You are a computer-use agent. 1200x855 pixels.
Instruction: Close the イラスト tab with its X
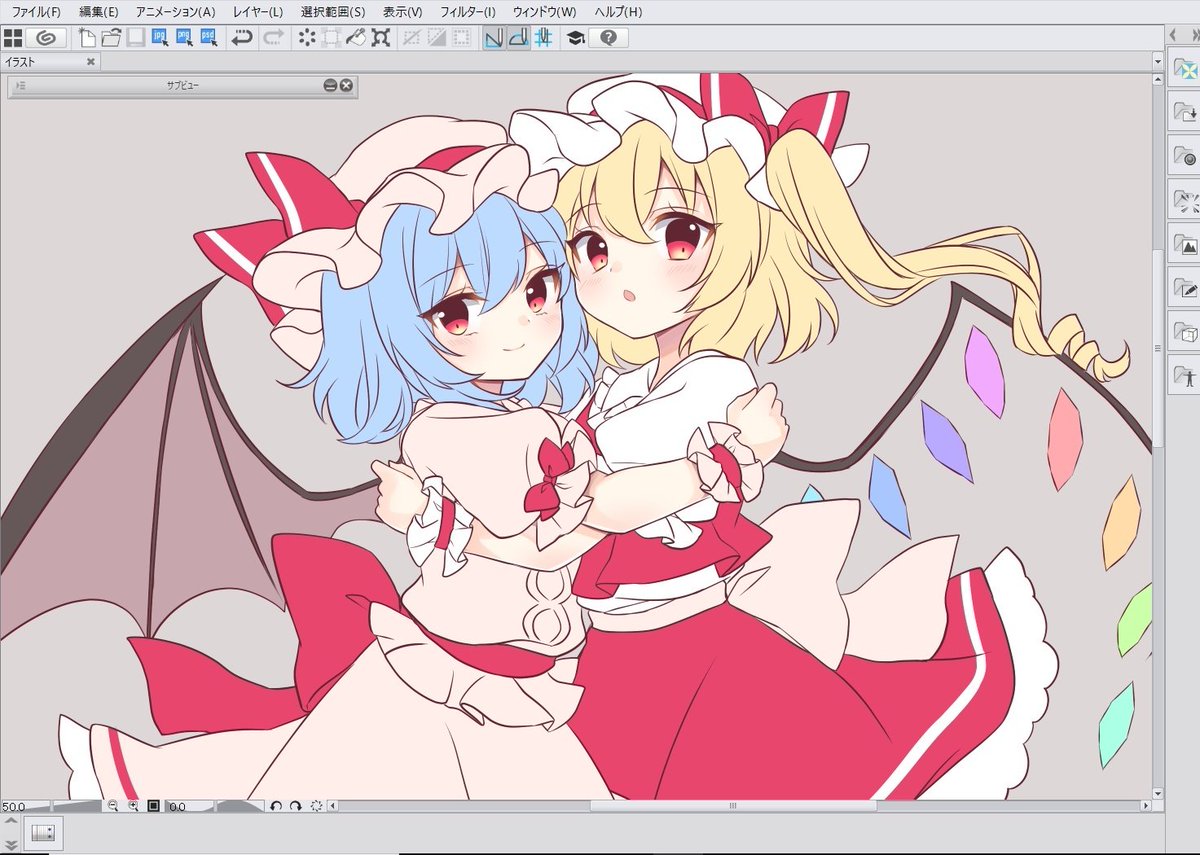(x=91, y=61)
